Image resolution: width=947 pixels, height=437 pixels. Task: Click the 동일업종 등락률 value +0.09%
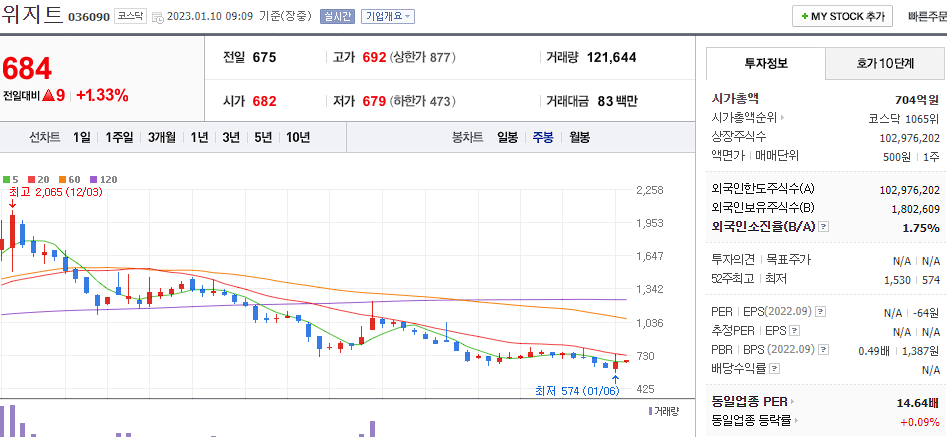point(919,421)
